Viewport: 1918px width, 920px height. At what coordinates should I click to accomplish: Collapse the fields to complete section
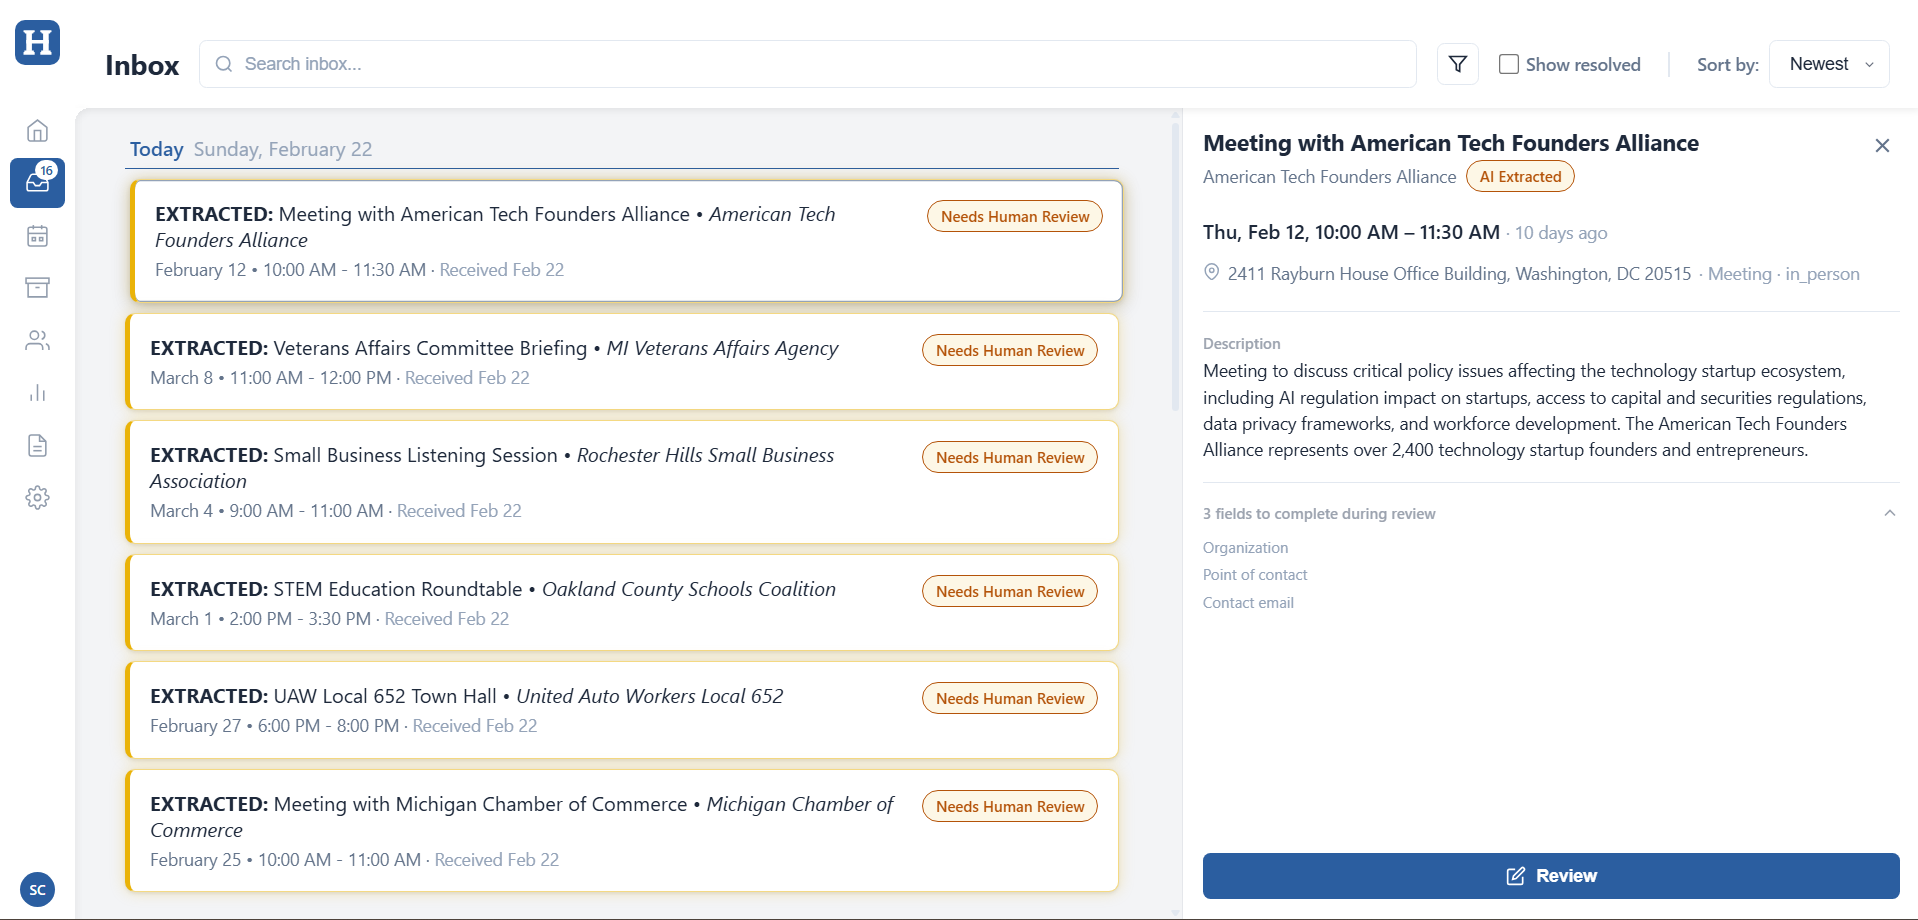pos(1889,513)
